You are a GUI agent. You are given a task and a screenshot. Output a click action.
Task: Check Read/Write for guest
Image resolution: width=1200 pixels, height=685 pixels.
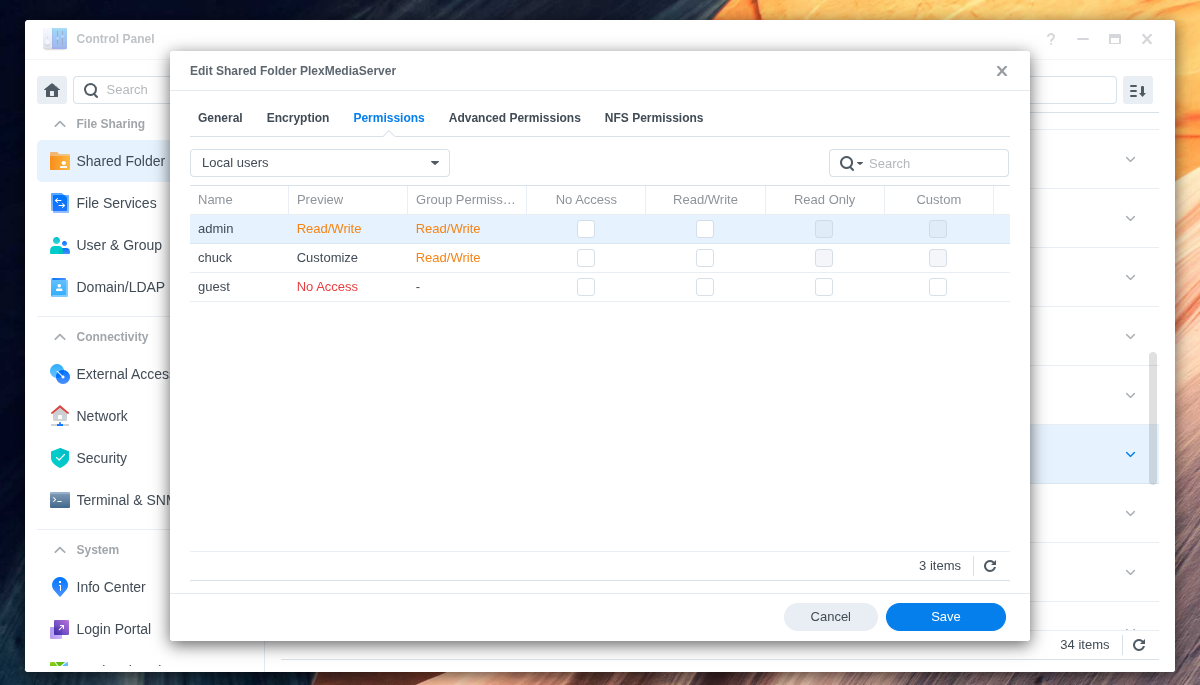pos(705,287)
